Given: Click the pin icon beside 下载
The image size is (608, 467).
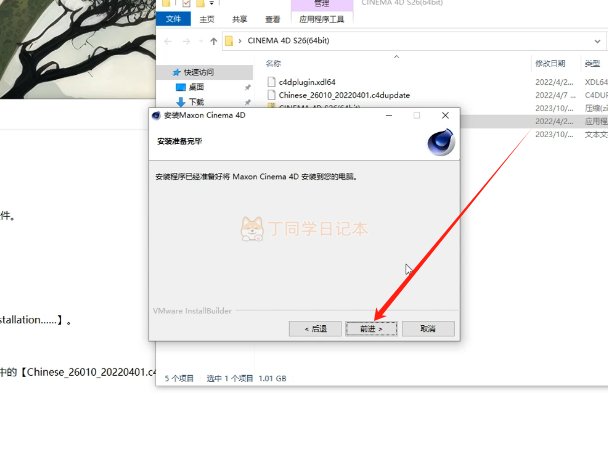Looking at the screenshot, I should point(247,102).
